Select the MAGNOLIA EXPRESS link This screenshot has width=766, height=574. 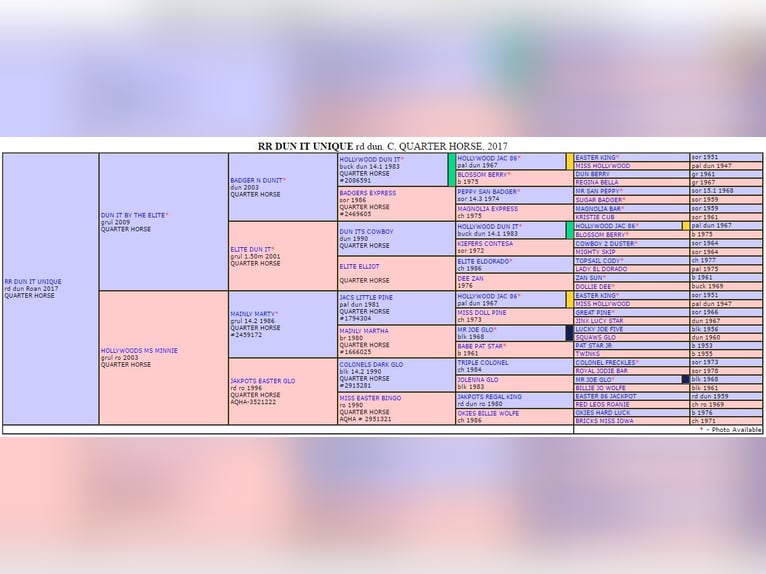point(488,209)
